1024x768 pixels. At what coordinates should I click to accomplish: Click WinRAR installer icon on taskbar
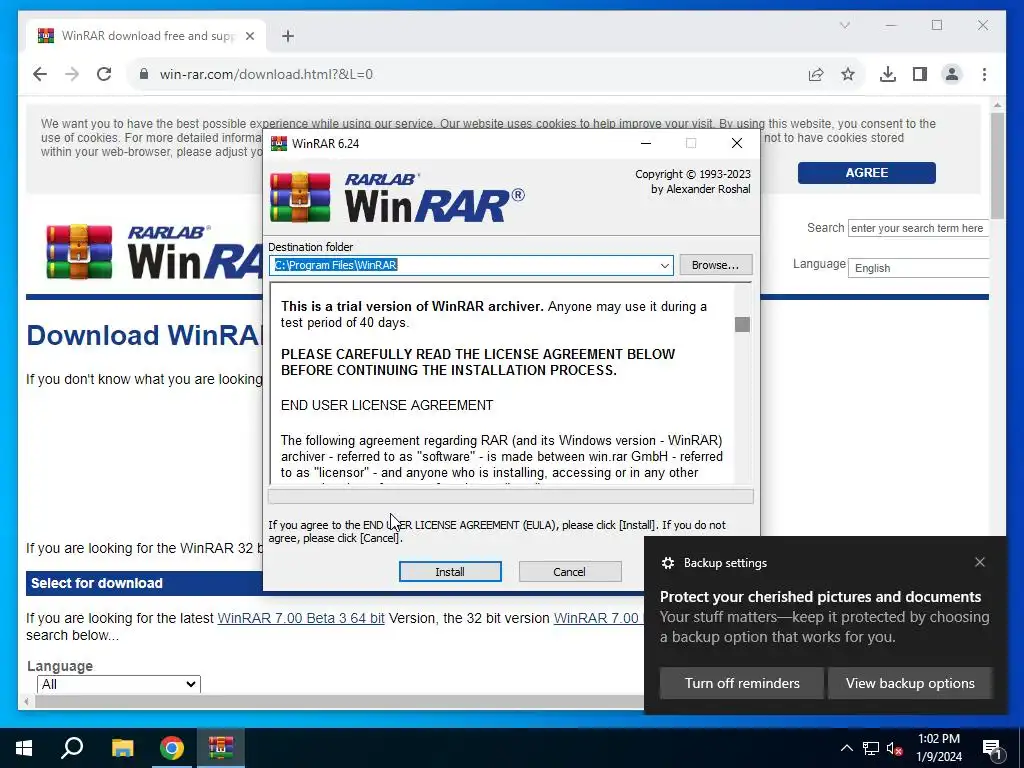point(221,748)
